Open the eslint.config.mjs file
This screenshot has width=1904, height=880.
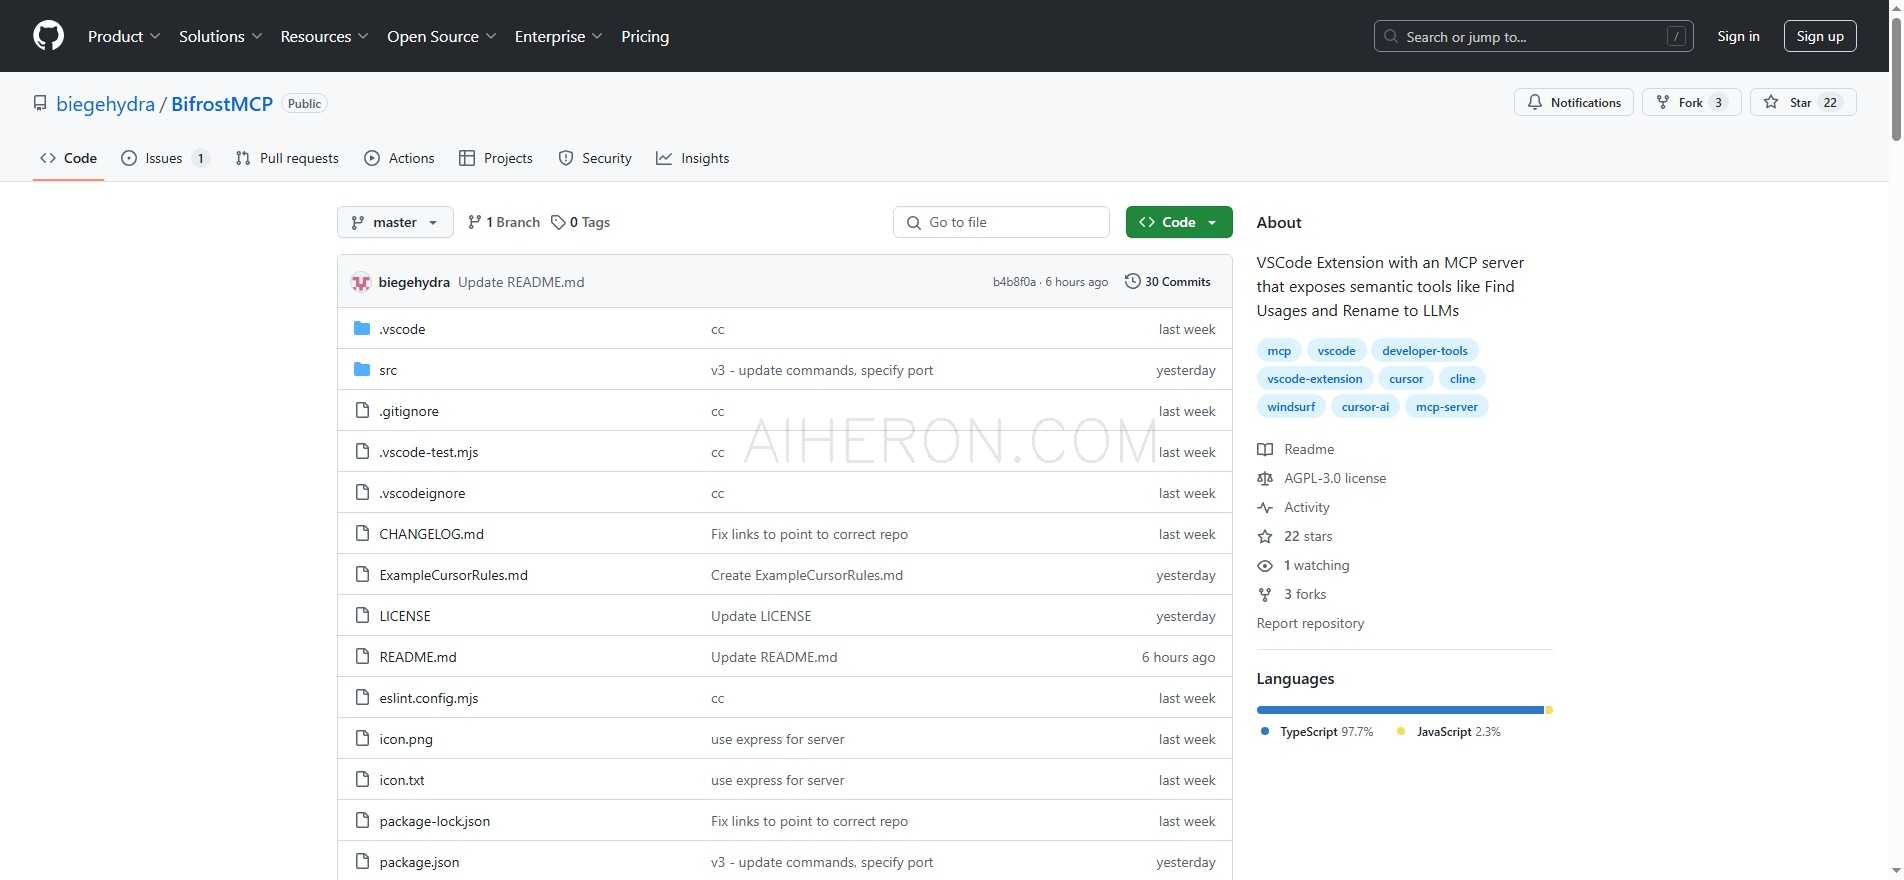click(429, 698)
